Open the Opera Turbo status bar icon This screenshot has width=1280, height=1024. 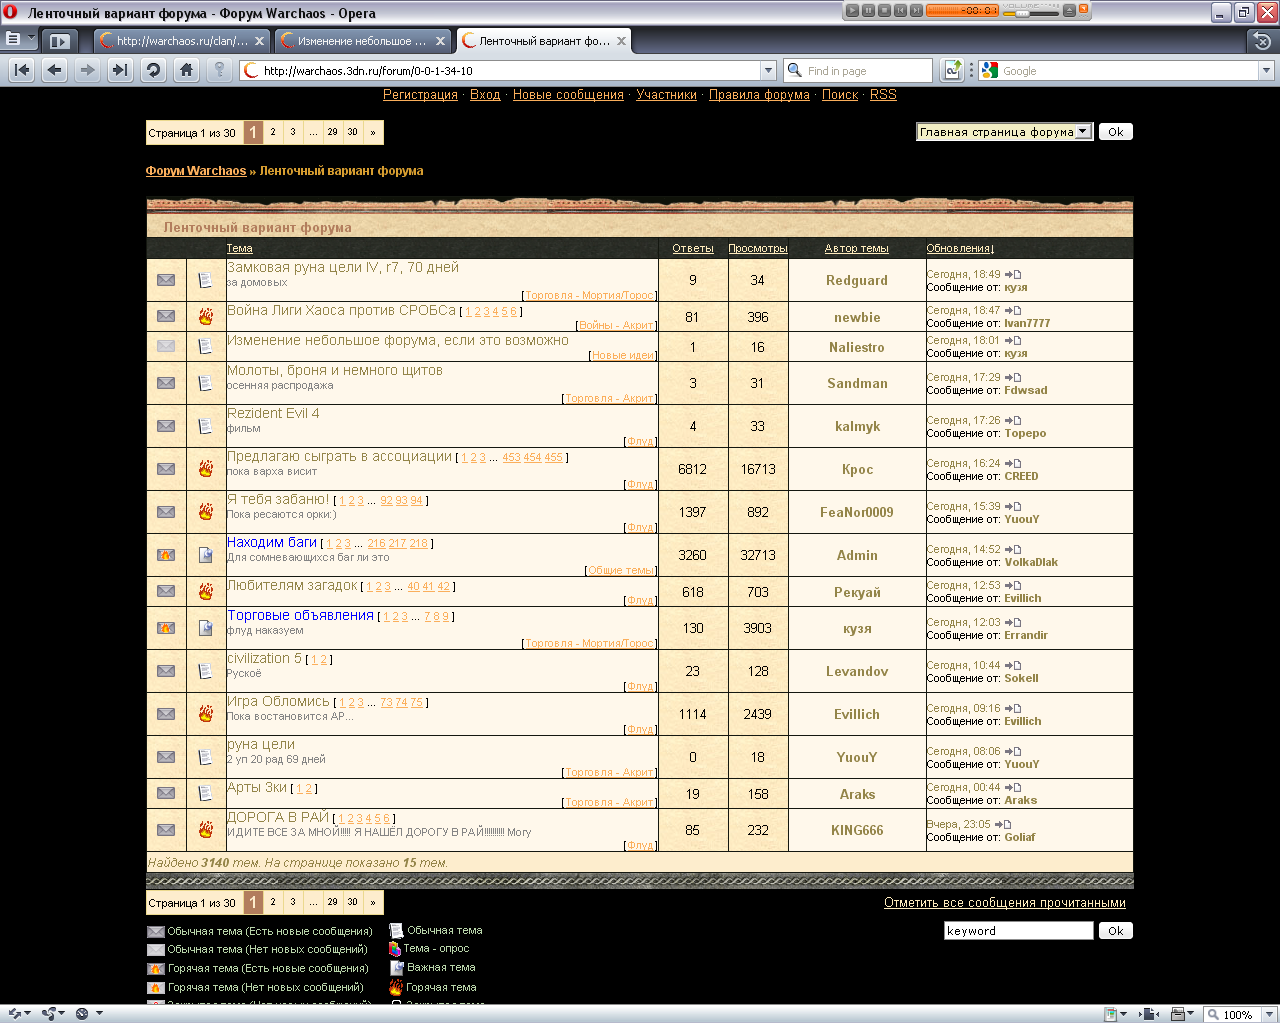click(82, 1014)
